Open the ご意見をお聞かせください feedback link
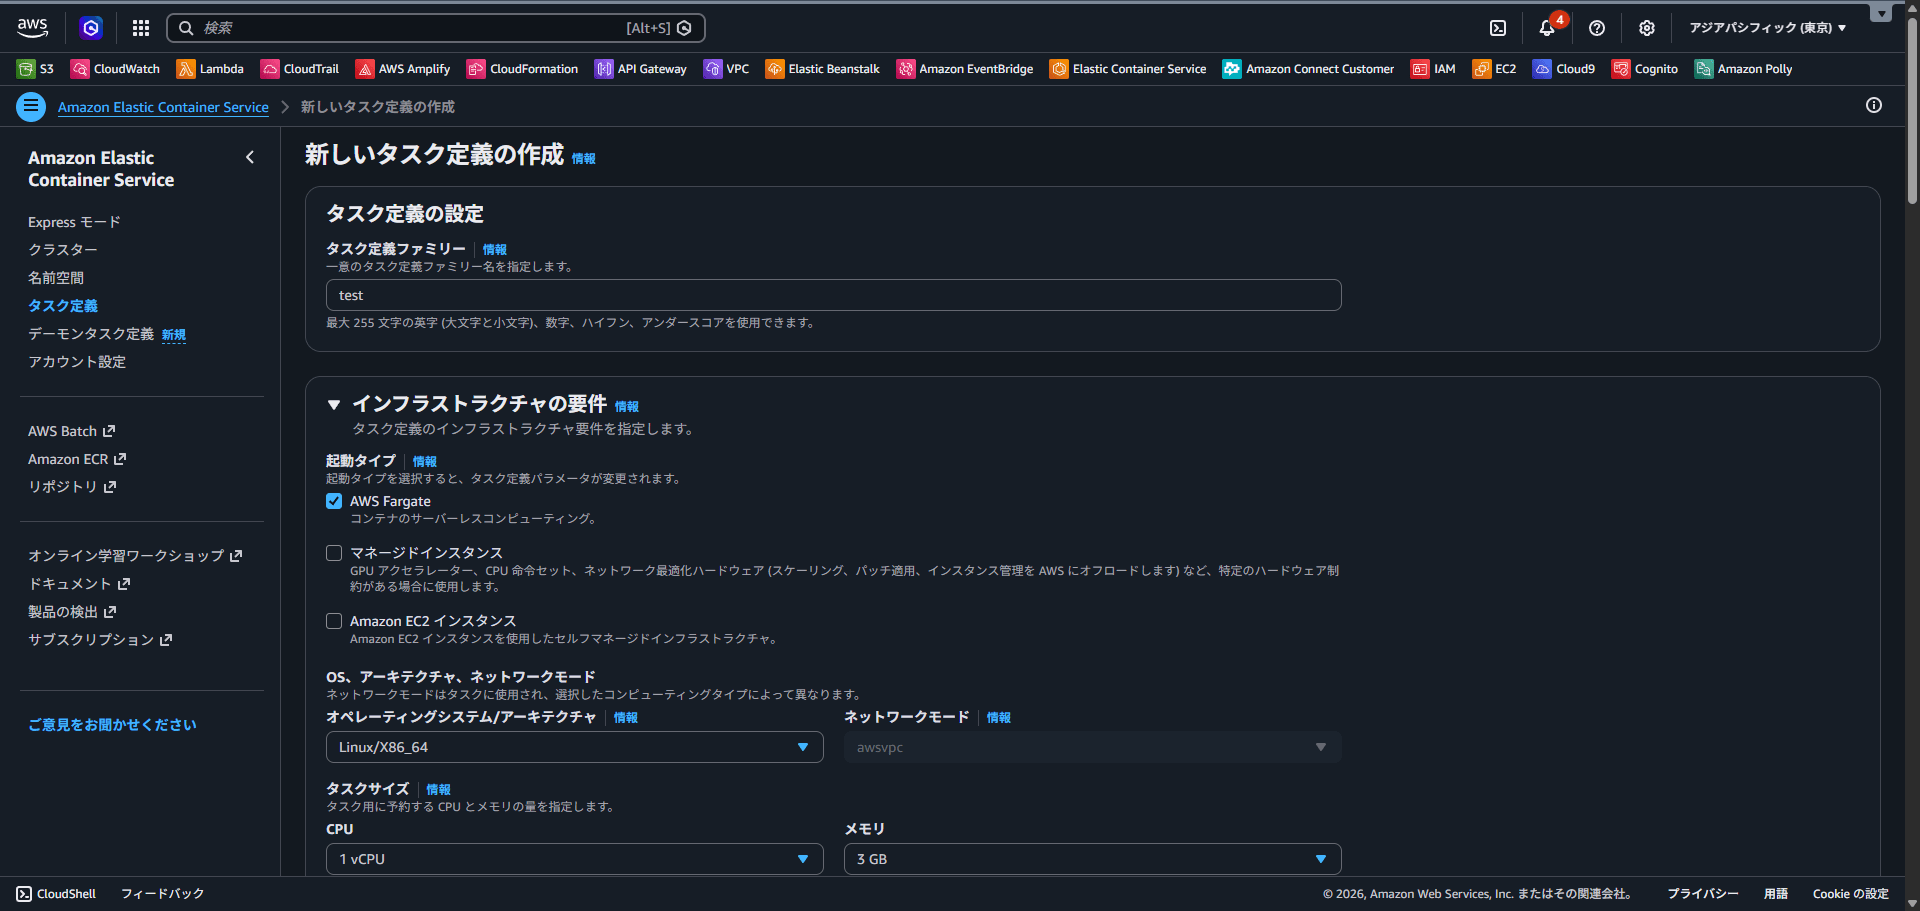 [112, 725]
